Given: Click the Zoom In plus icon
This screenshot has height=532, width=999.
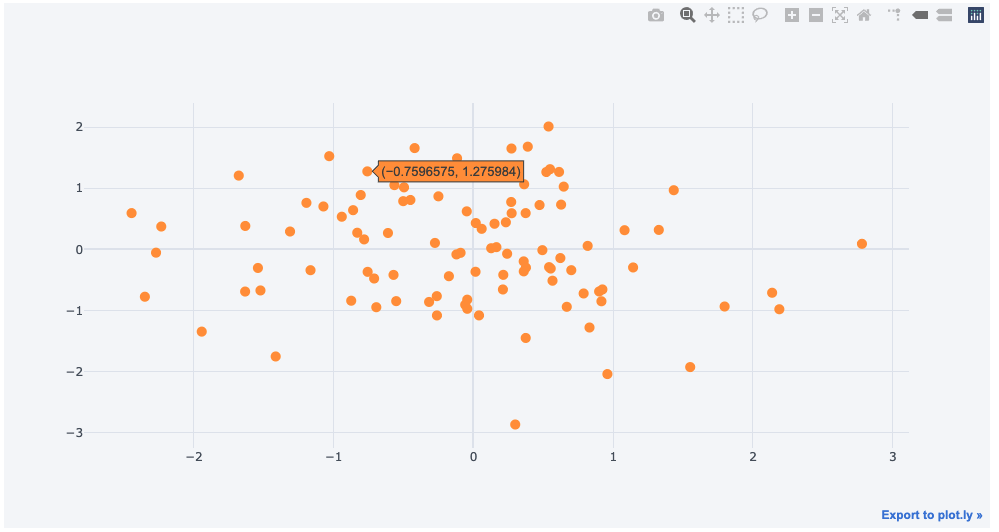Looking at the screenshot, I should point(792,15).
